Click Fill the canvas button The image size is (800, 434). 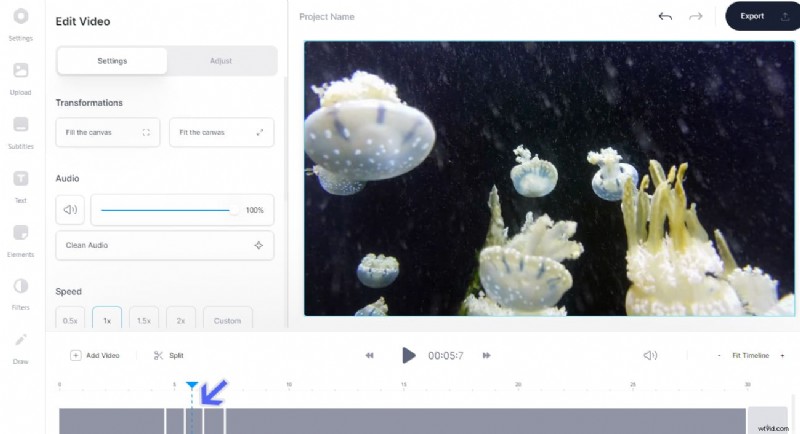[108, 132]
